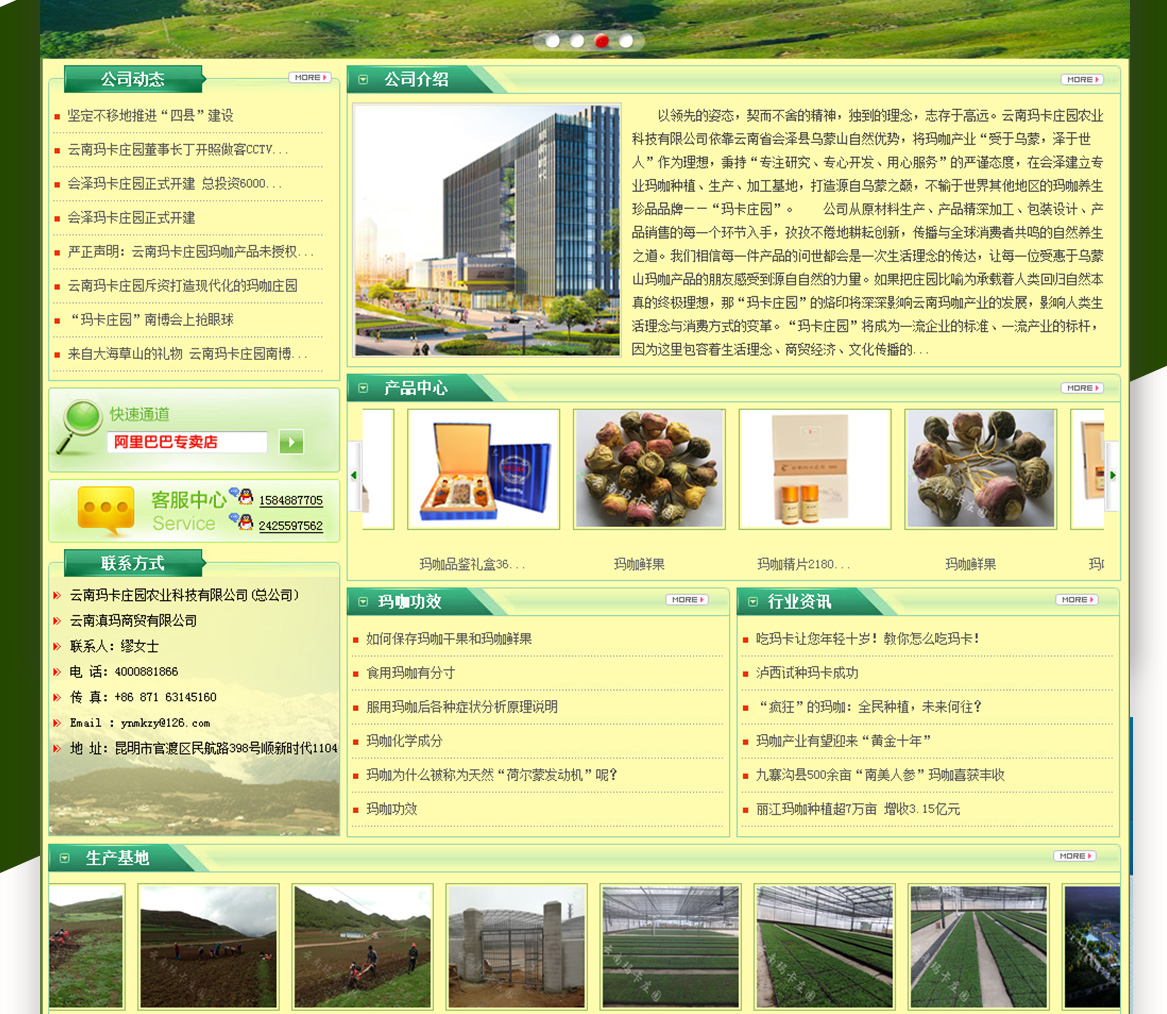Screen dimensions: 1167x1014
Task: Select the red active banner slide dot
Action: tap(602, 41)
